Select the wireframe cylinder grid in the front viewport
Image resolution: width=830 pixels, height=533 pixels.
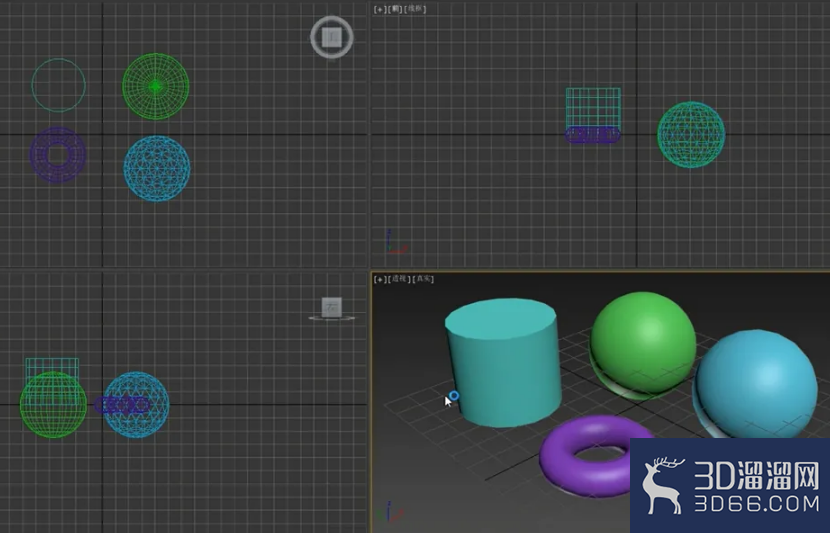593,107
